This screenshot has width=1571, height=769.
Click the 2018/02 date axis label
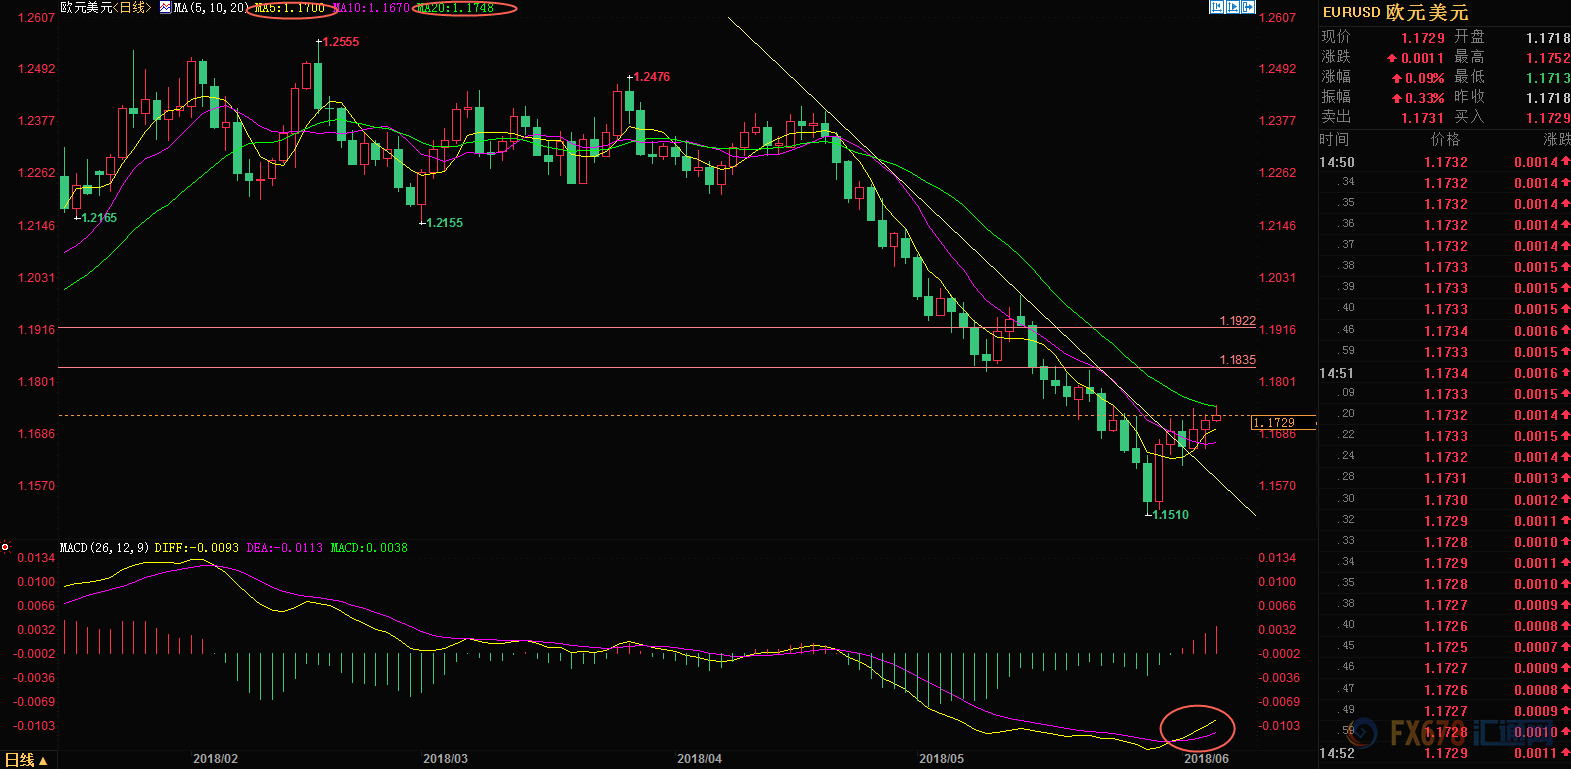pyautogui.click(x=215, y=759)
